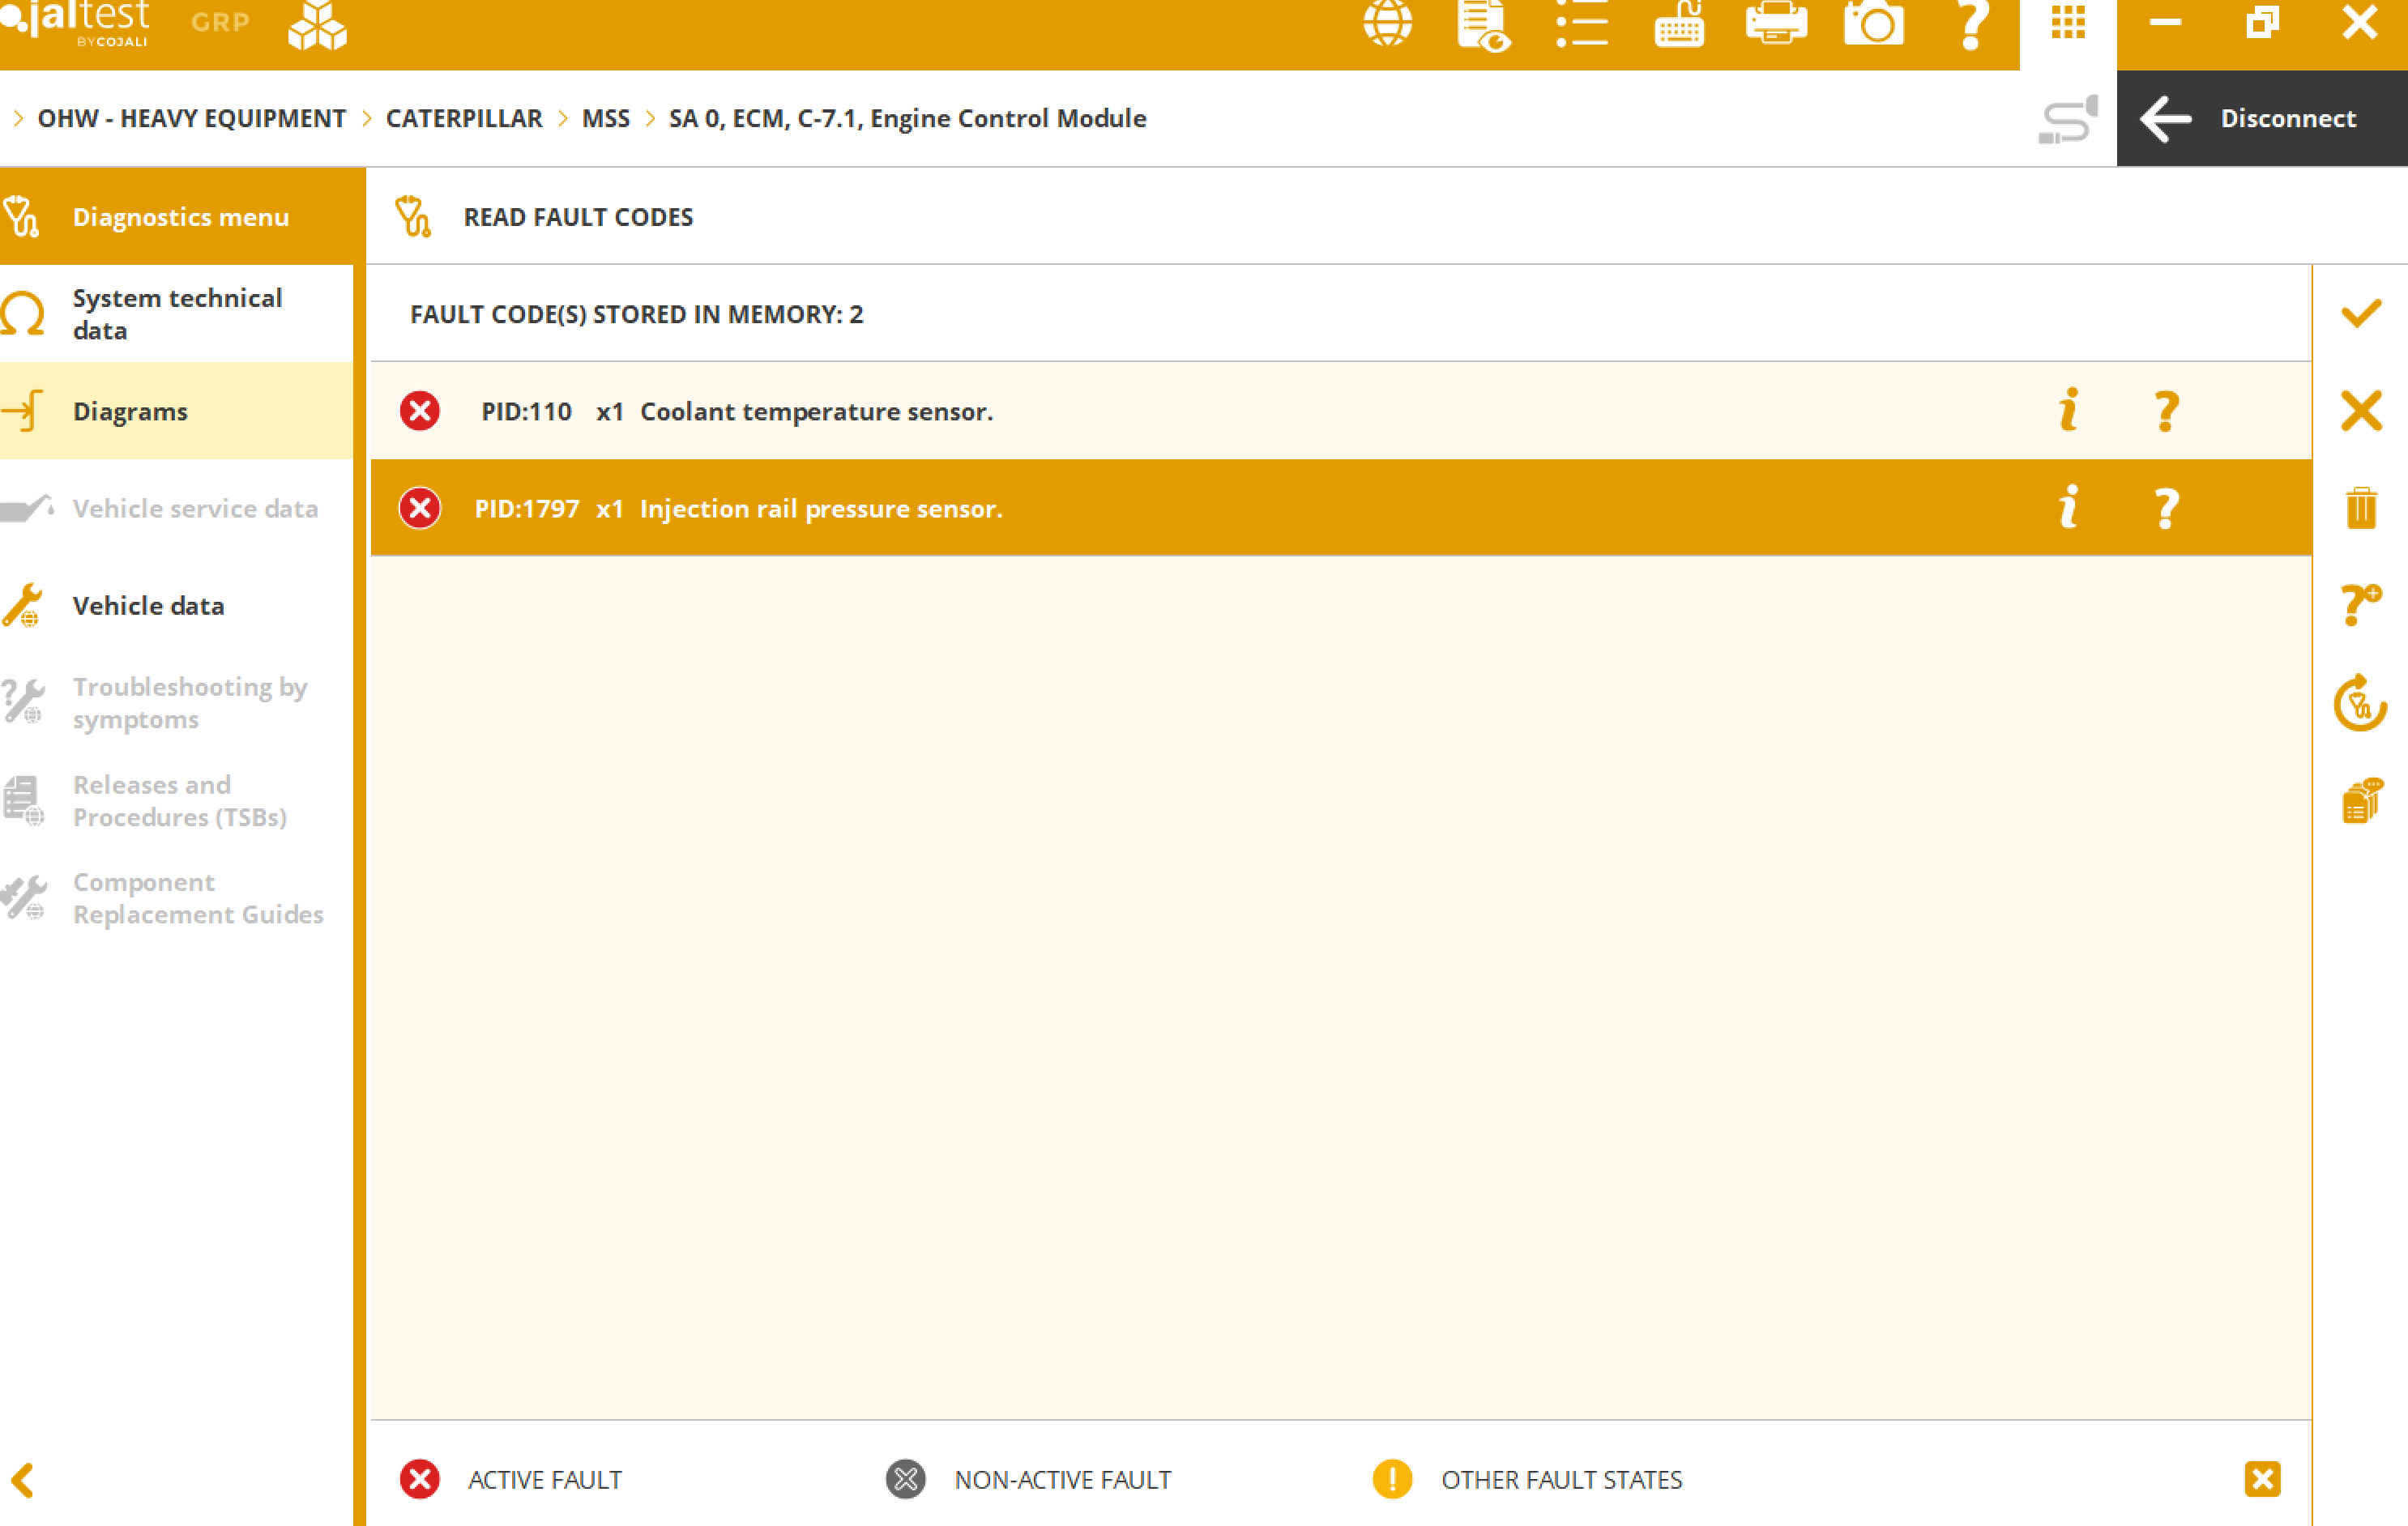The image size is (2408, 1526).
Task: Open Vehicle service data
Action: pyautogui.click(x=177, y=508)
